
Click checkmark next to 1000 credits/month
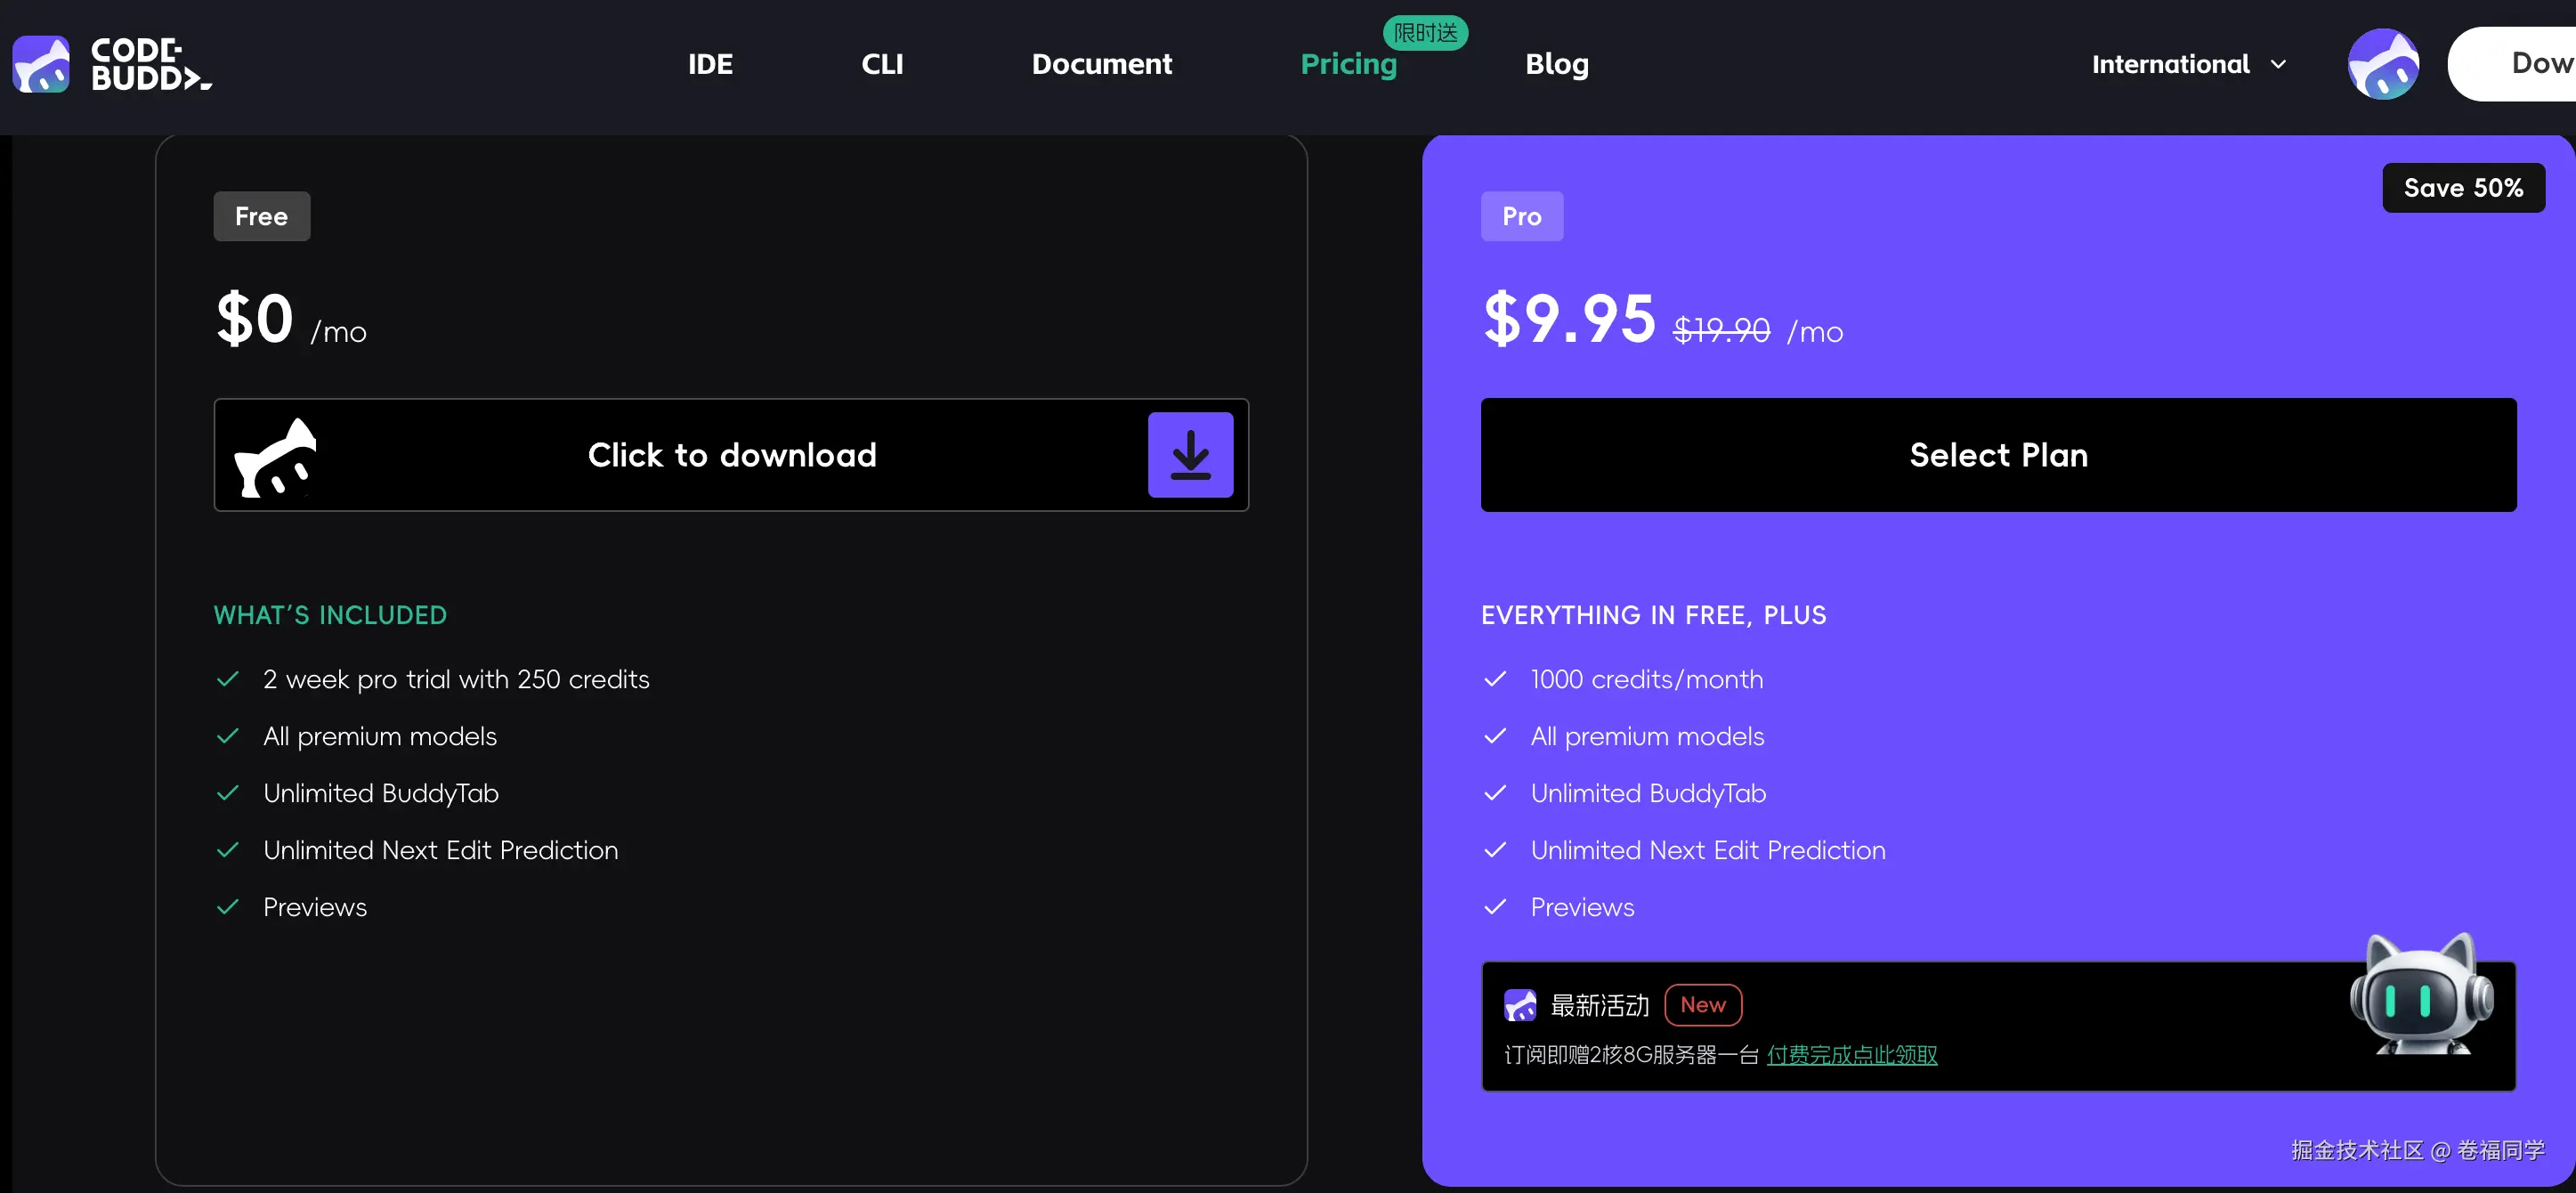click(1495, 679)
